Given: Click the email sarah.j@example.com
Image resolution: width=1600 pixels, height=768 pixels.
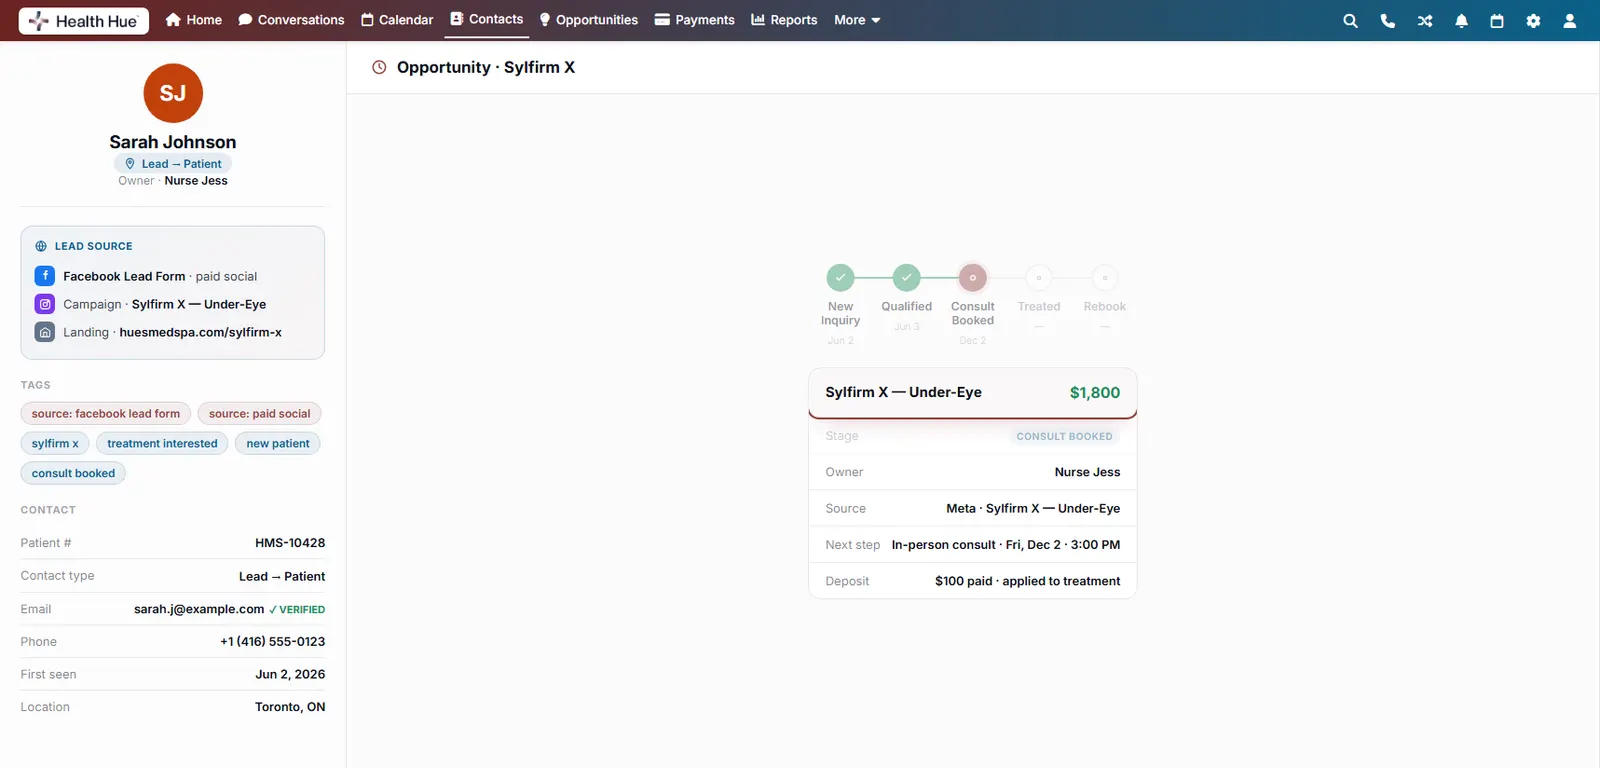Looking at the screenshot, I should [x=199, y=609].
